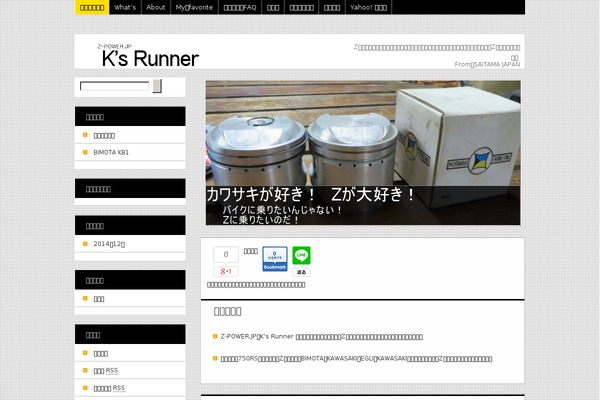Open the FAQ menu item
This screenshot has height=400, width=600.
240,7
